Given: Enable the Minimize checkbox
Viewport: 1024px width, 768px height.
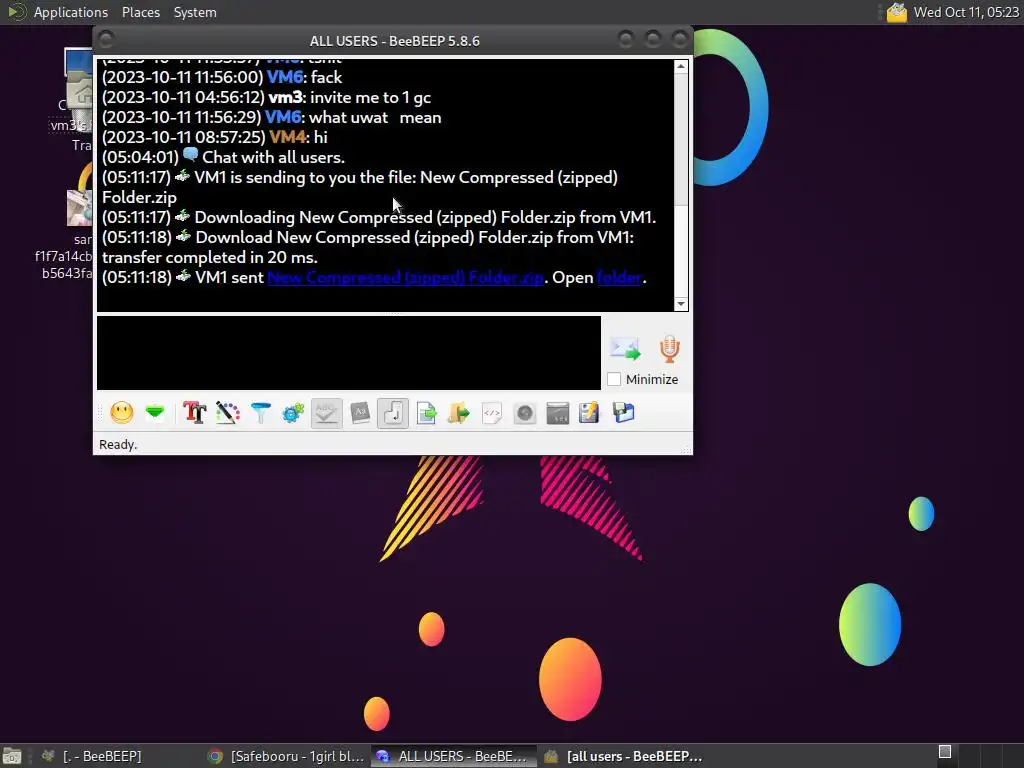Looking at the screenshot, I should 614,379.
